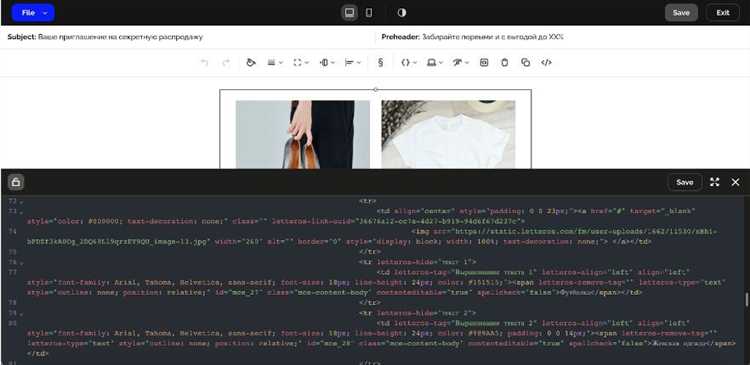Toggle dark mode contrast preview
The image size is (750, 365).
click(402, 13)
